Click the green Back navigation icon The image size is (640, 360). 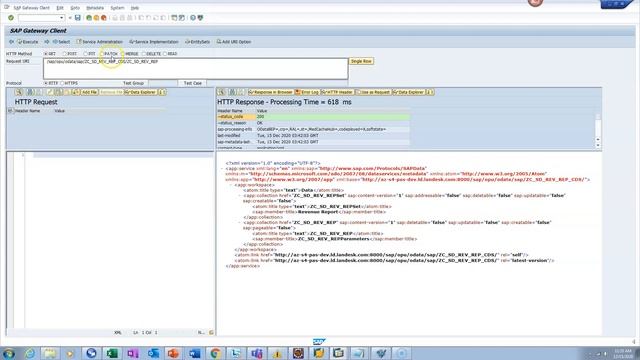click(89, 18)
